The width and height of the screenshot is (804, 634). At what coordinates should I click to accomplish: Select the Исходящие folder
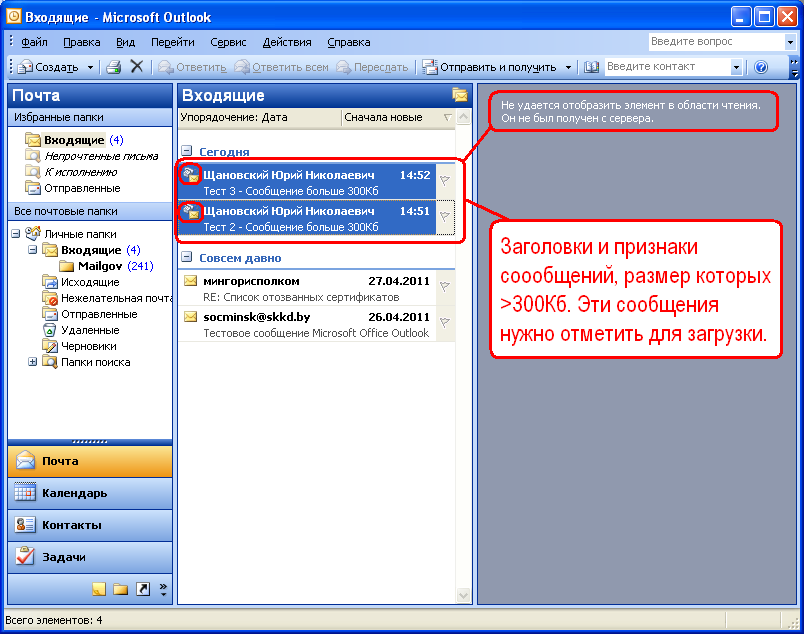click(81, 282)
